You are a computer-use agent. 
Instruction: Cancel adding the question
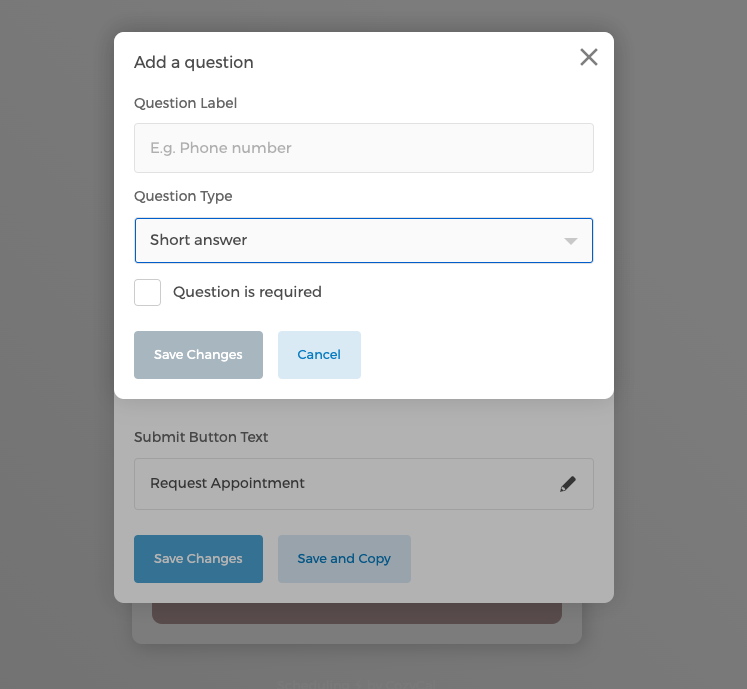pos(319,355)
